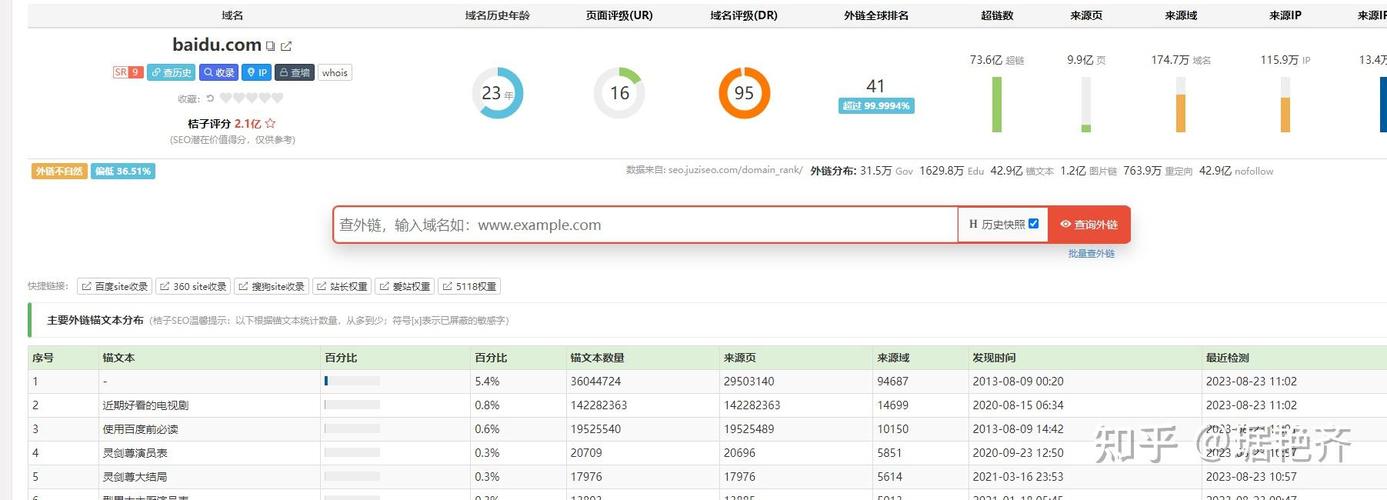Click the 763.9万 重定向 value
Screen dimensions: 1387x500
click(1158, 171)
